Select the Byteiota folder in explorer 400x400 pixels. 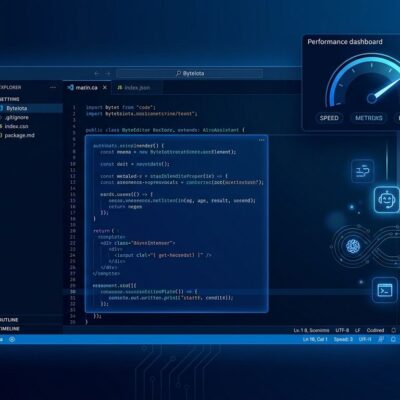click(31, 108)
